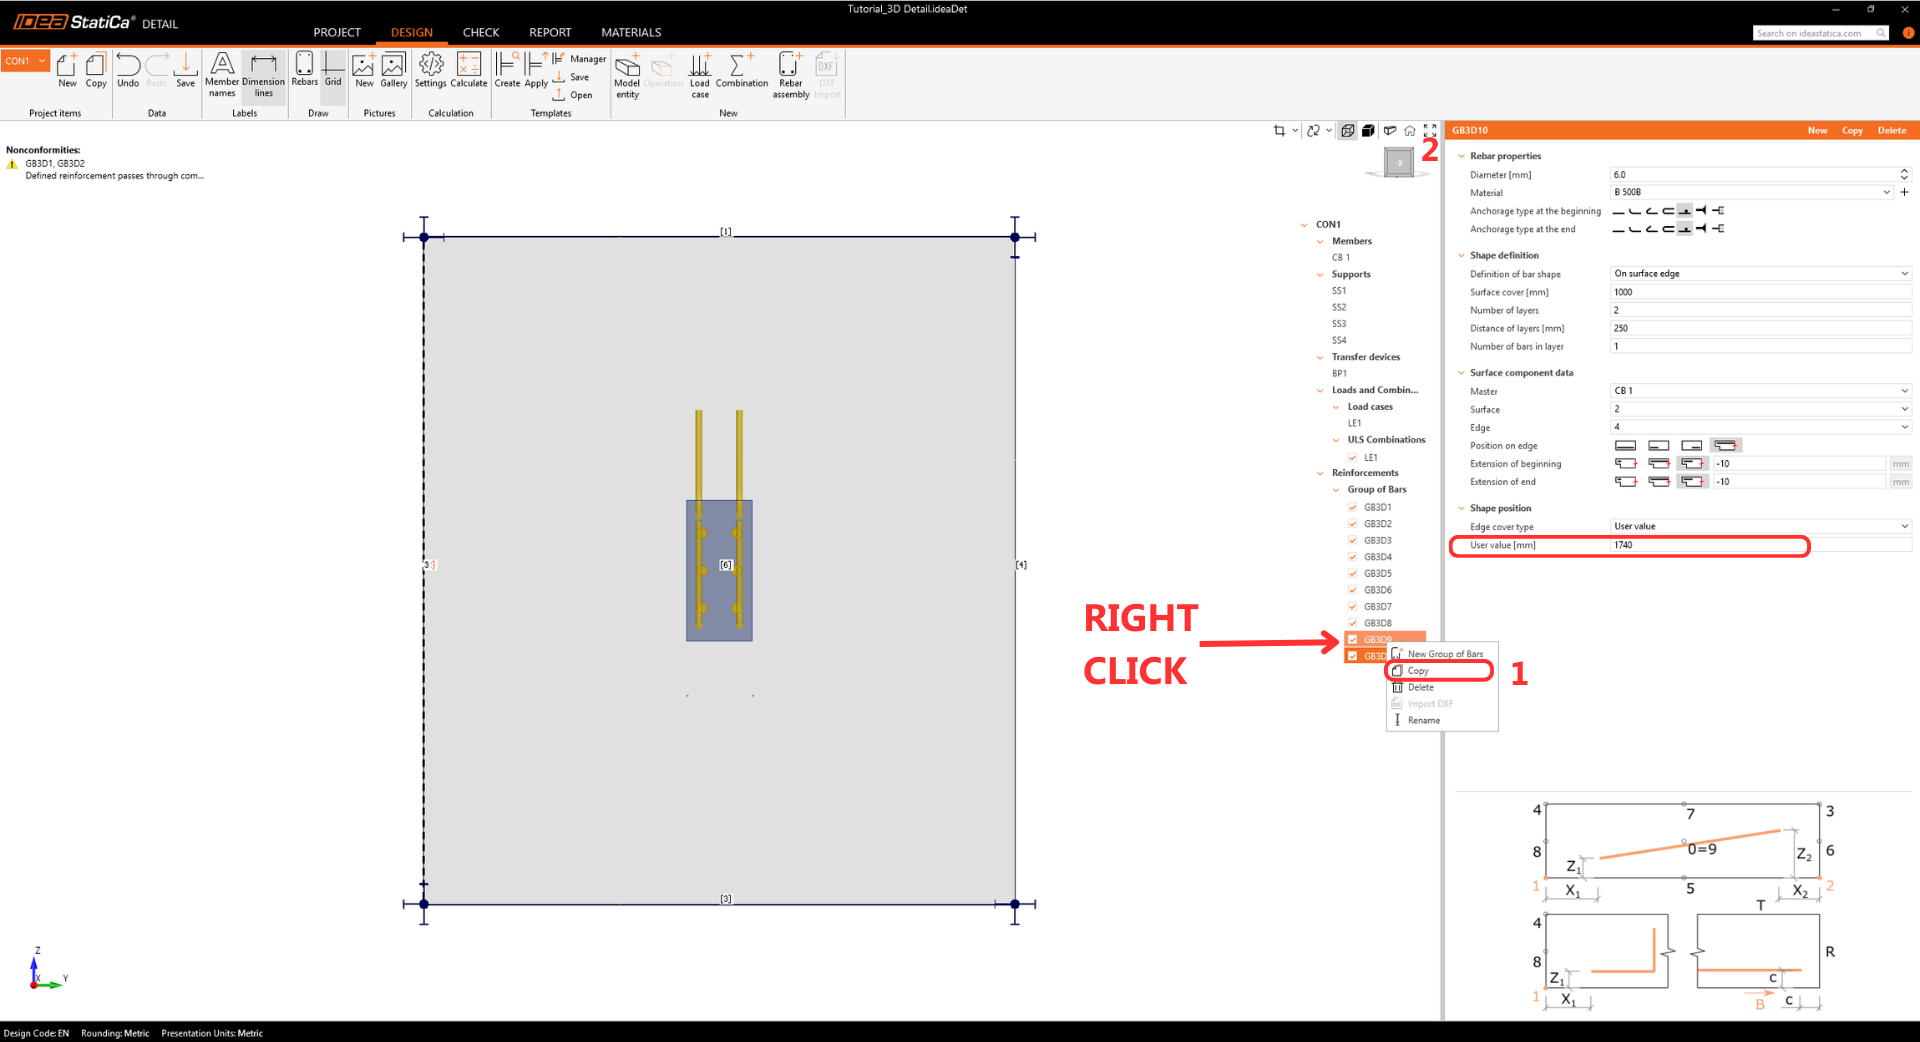The height and width of the screenshot is (1042, 1920).
Task: Toggle Rebars drawing
Action: pyautogui.click(x=305, y=70)
